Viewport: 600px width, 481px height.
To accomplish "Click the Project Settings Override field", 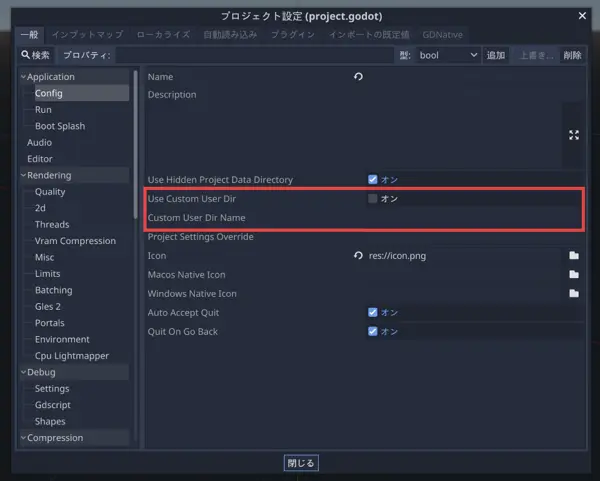I will coord(474,236).
